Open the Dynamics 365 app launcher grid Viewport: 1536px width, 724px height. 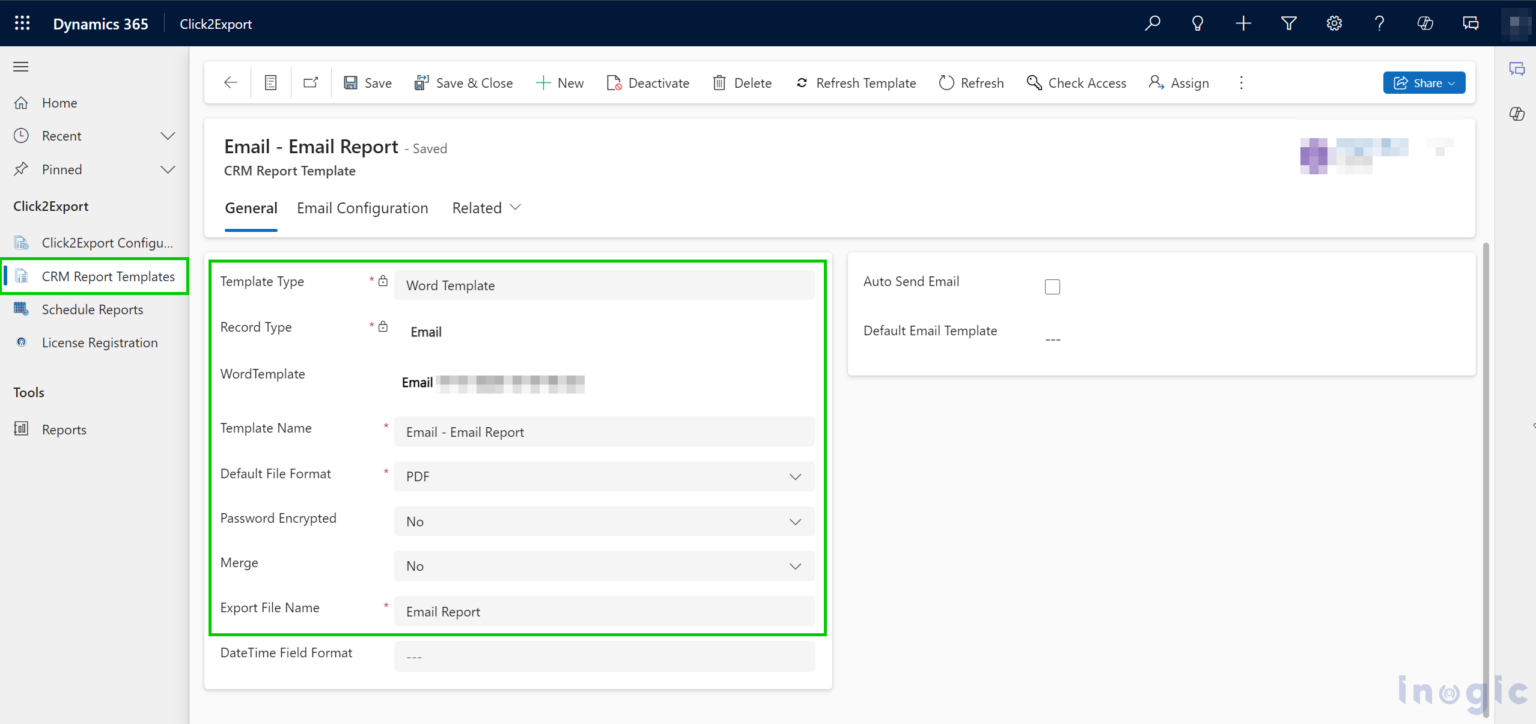22,23
